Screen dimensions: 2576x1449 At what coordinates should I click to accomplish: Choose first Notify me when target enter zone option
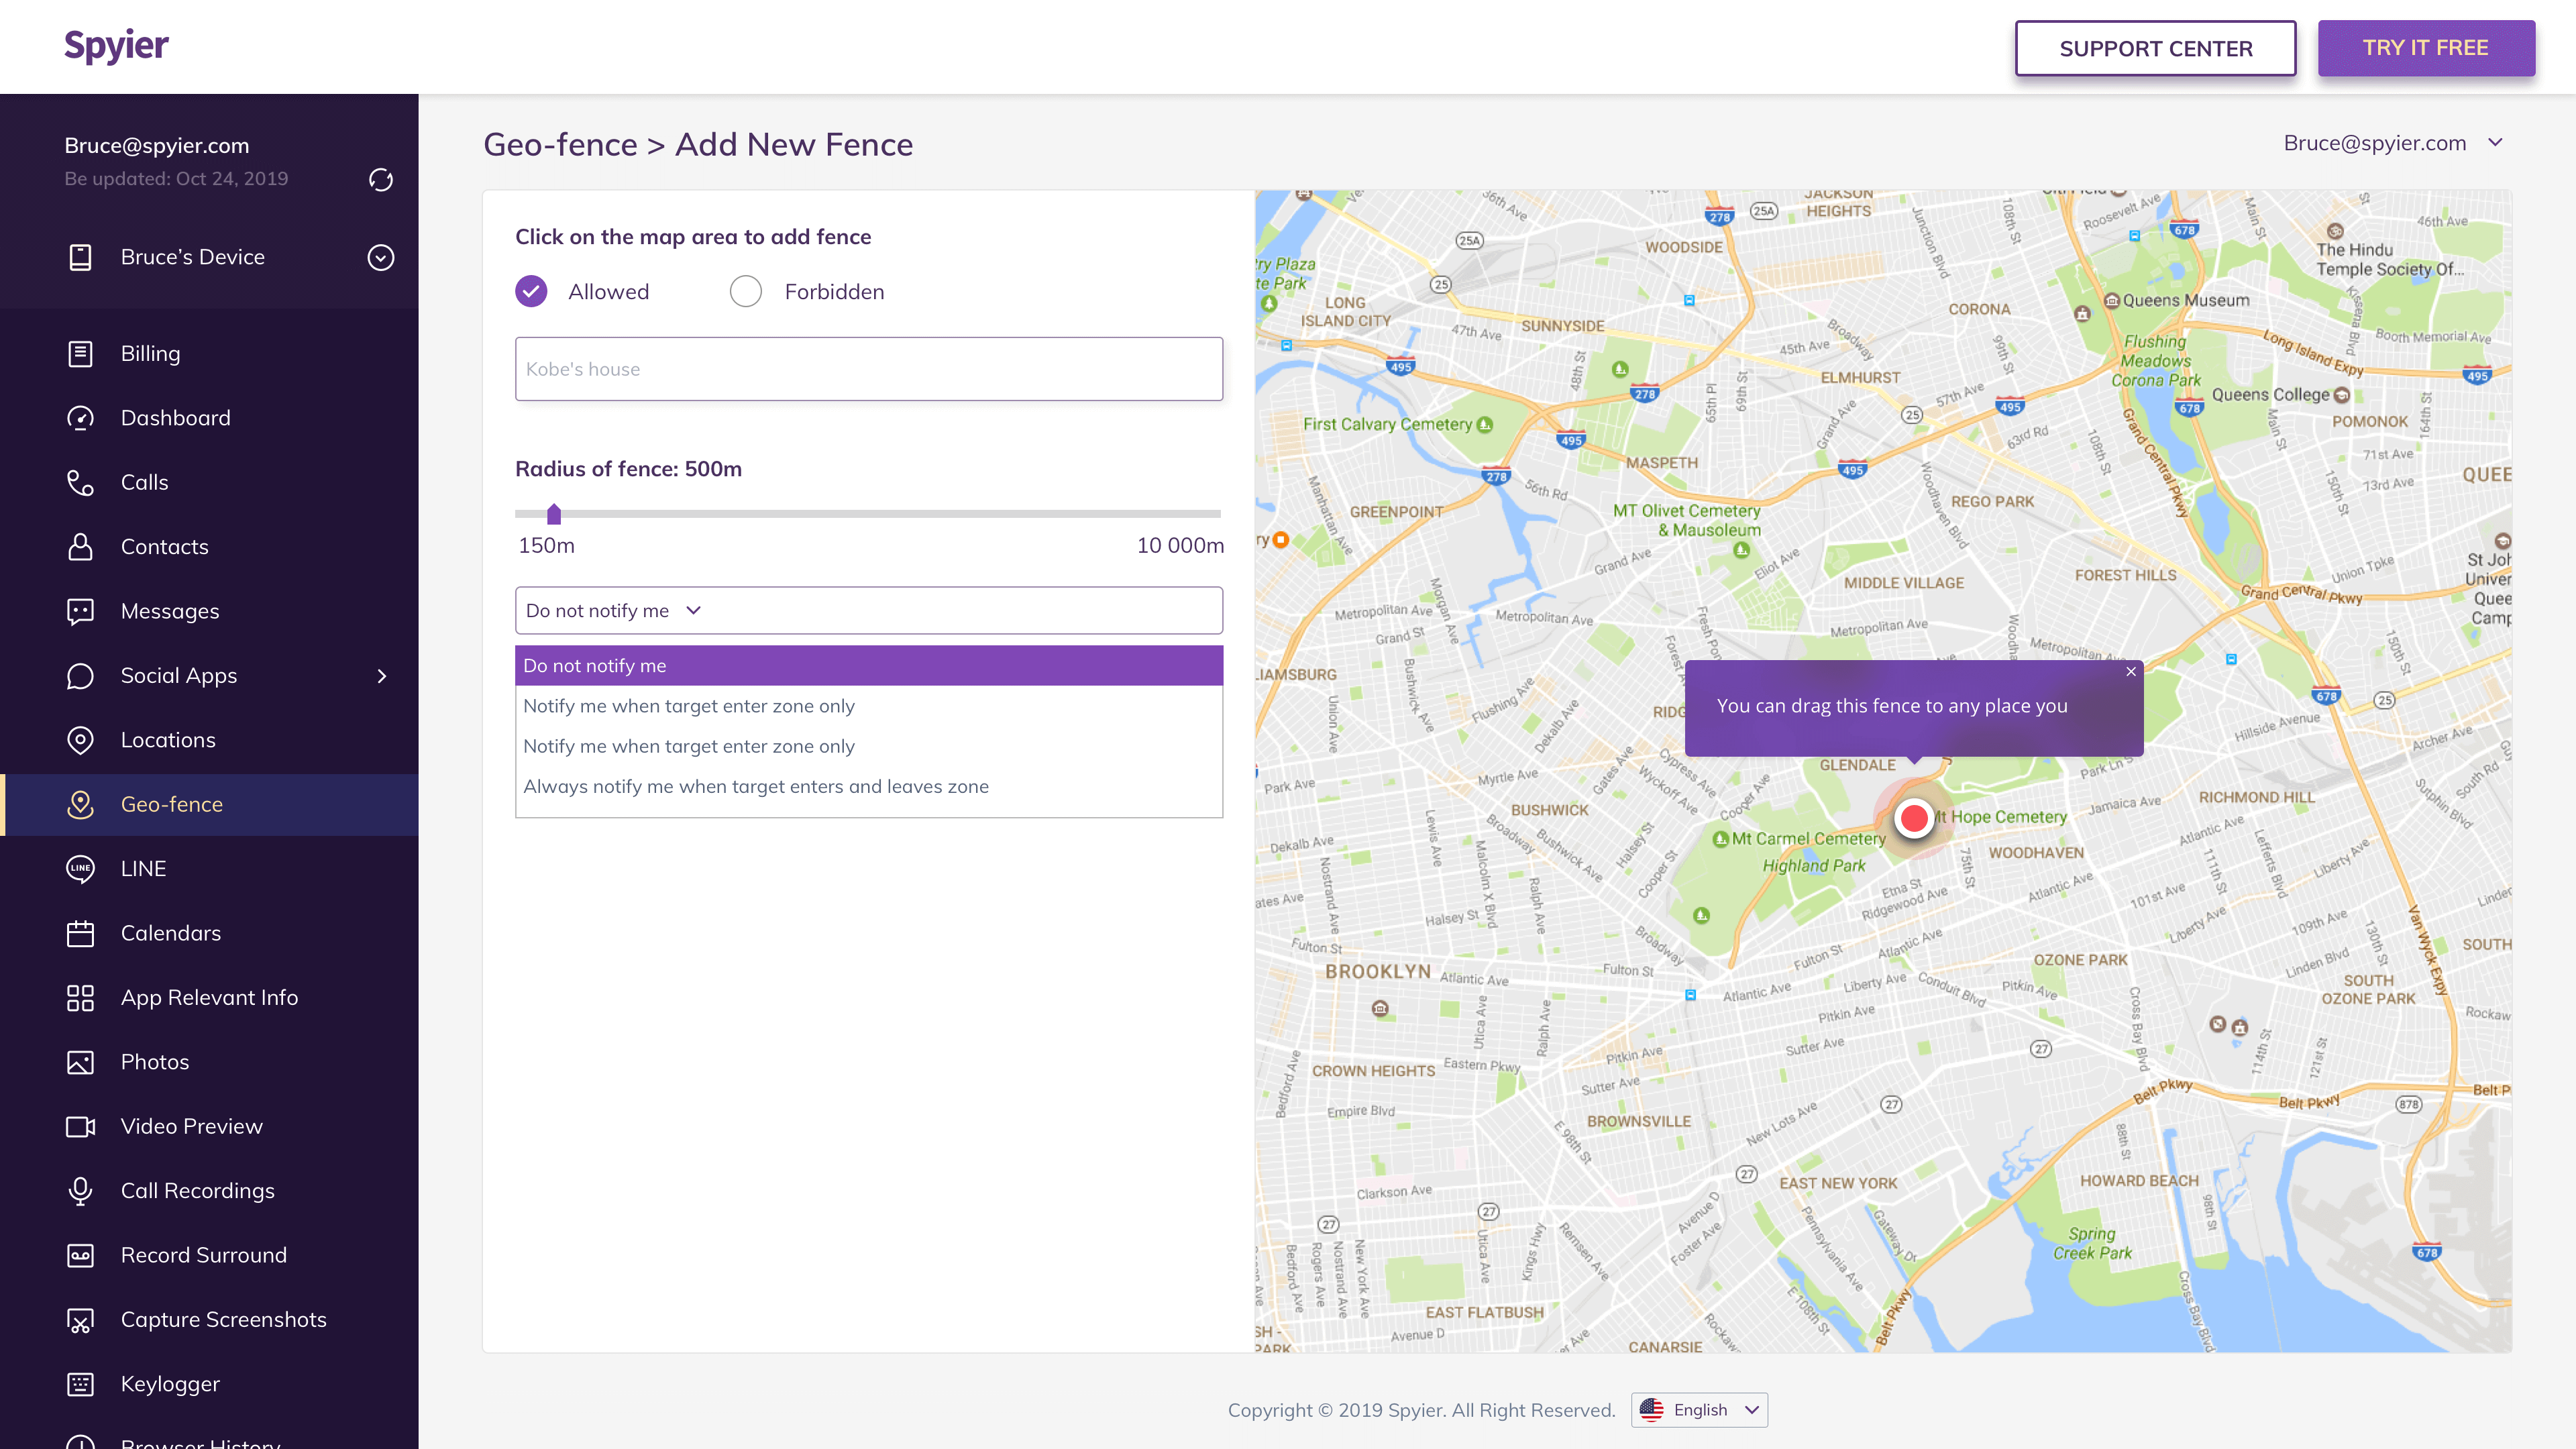(868, 706)
